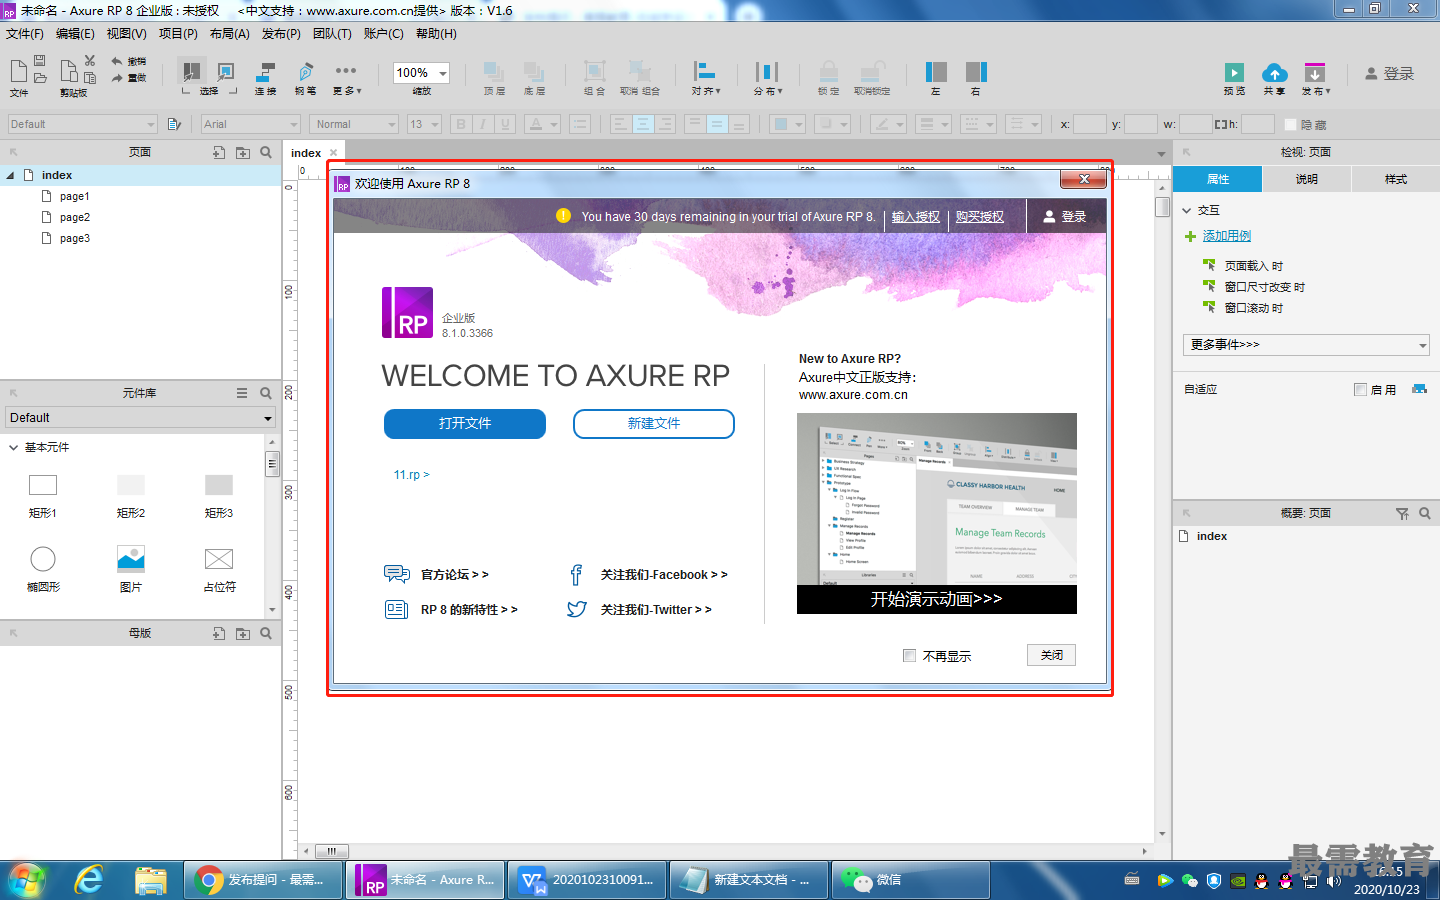The width and height of the screenshot is (1440, 900).
Task: Open the widget library menu (hamburger) icon
Action: point(242,393)
